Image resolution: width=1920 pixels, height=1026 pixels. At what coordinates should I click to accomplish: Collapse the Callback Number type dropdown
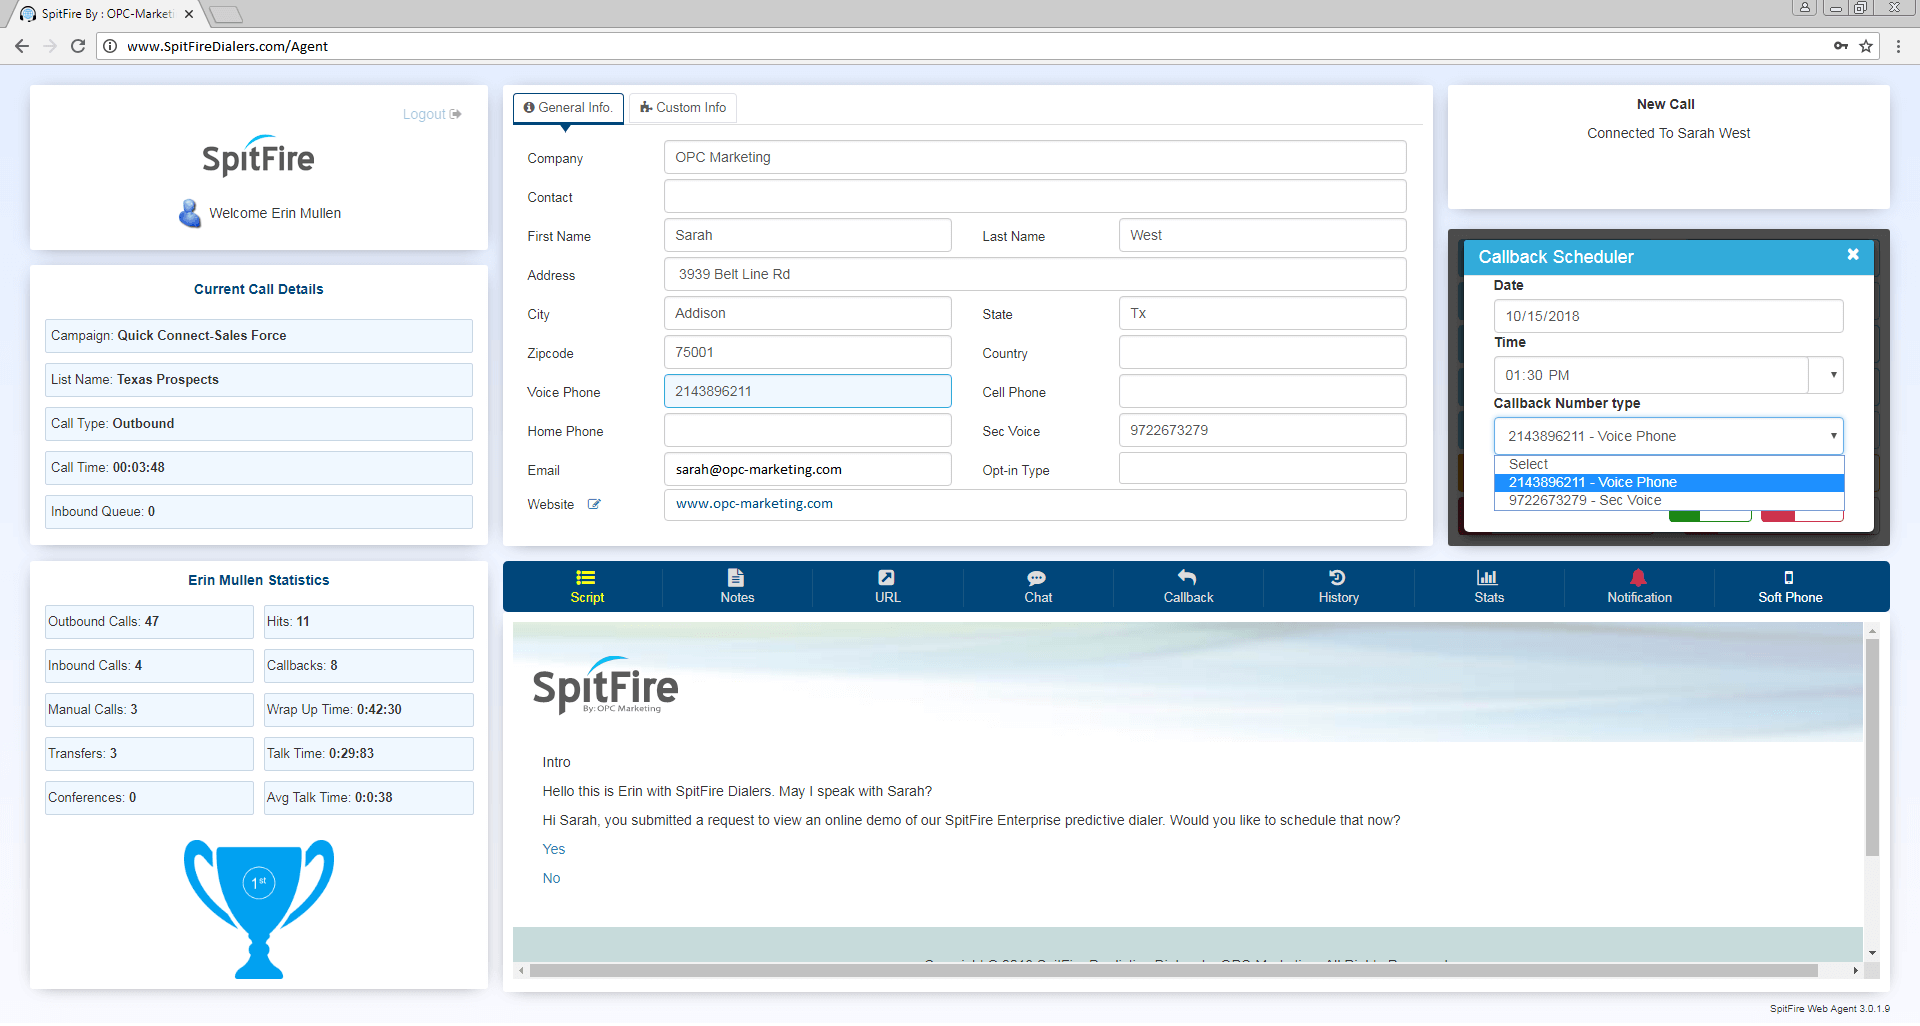1833,436
